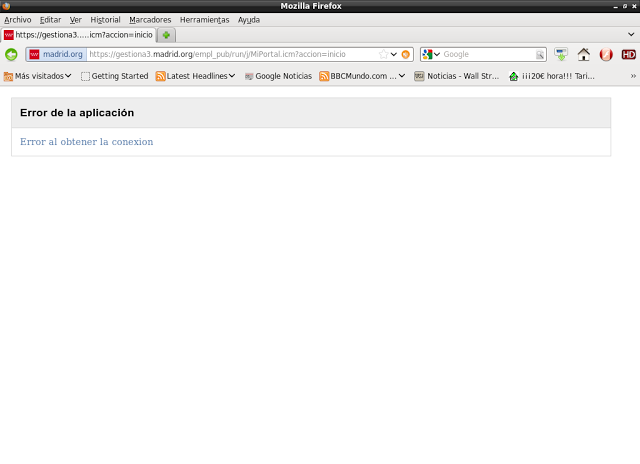Open the Herramientas menu

pyautogui.click(x=204, y=19)
